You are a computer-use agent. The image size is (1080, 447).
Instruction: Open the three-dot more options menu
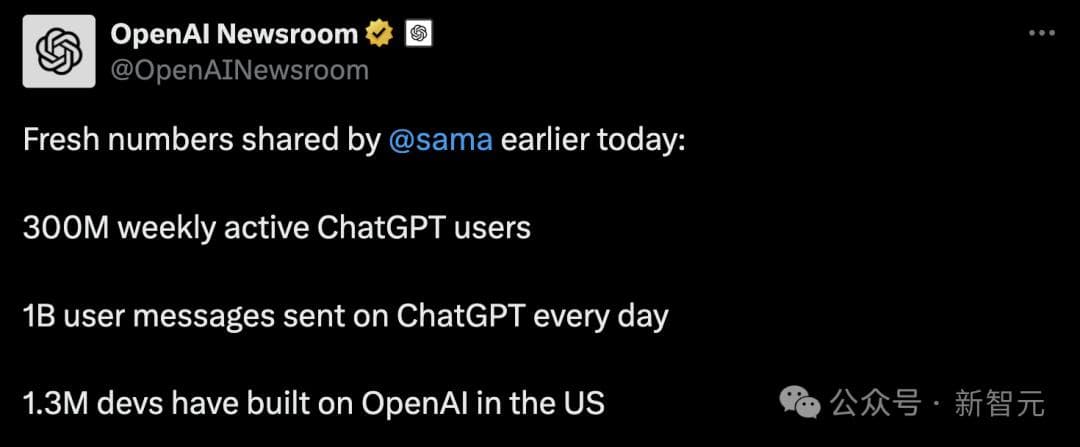point(1042,34)
